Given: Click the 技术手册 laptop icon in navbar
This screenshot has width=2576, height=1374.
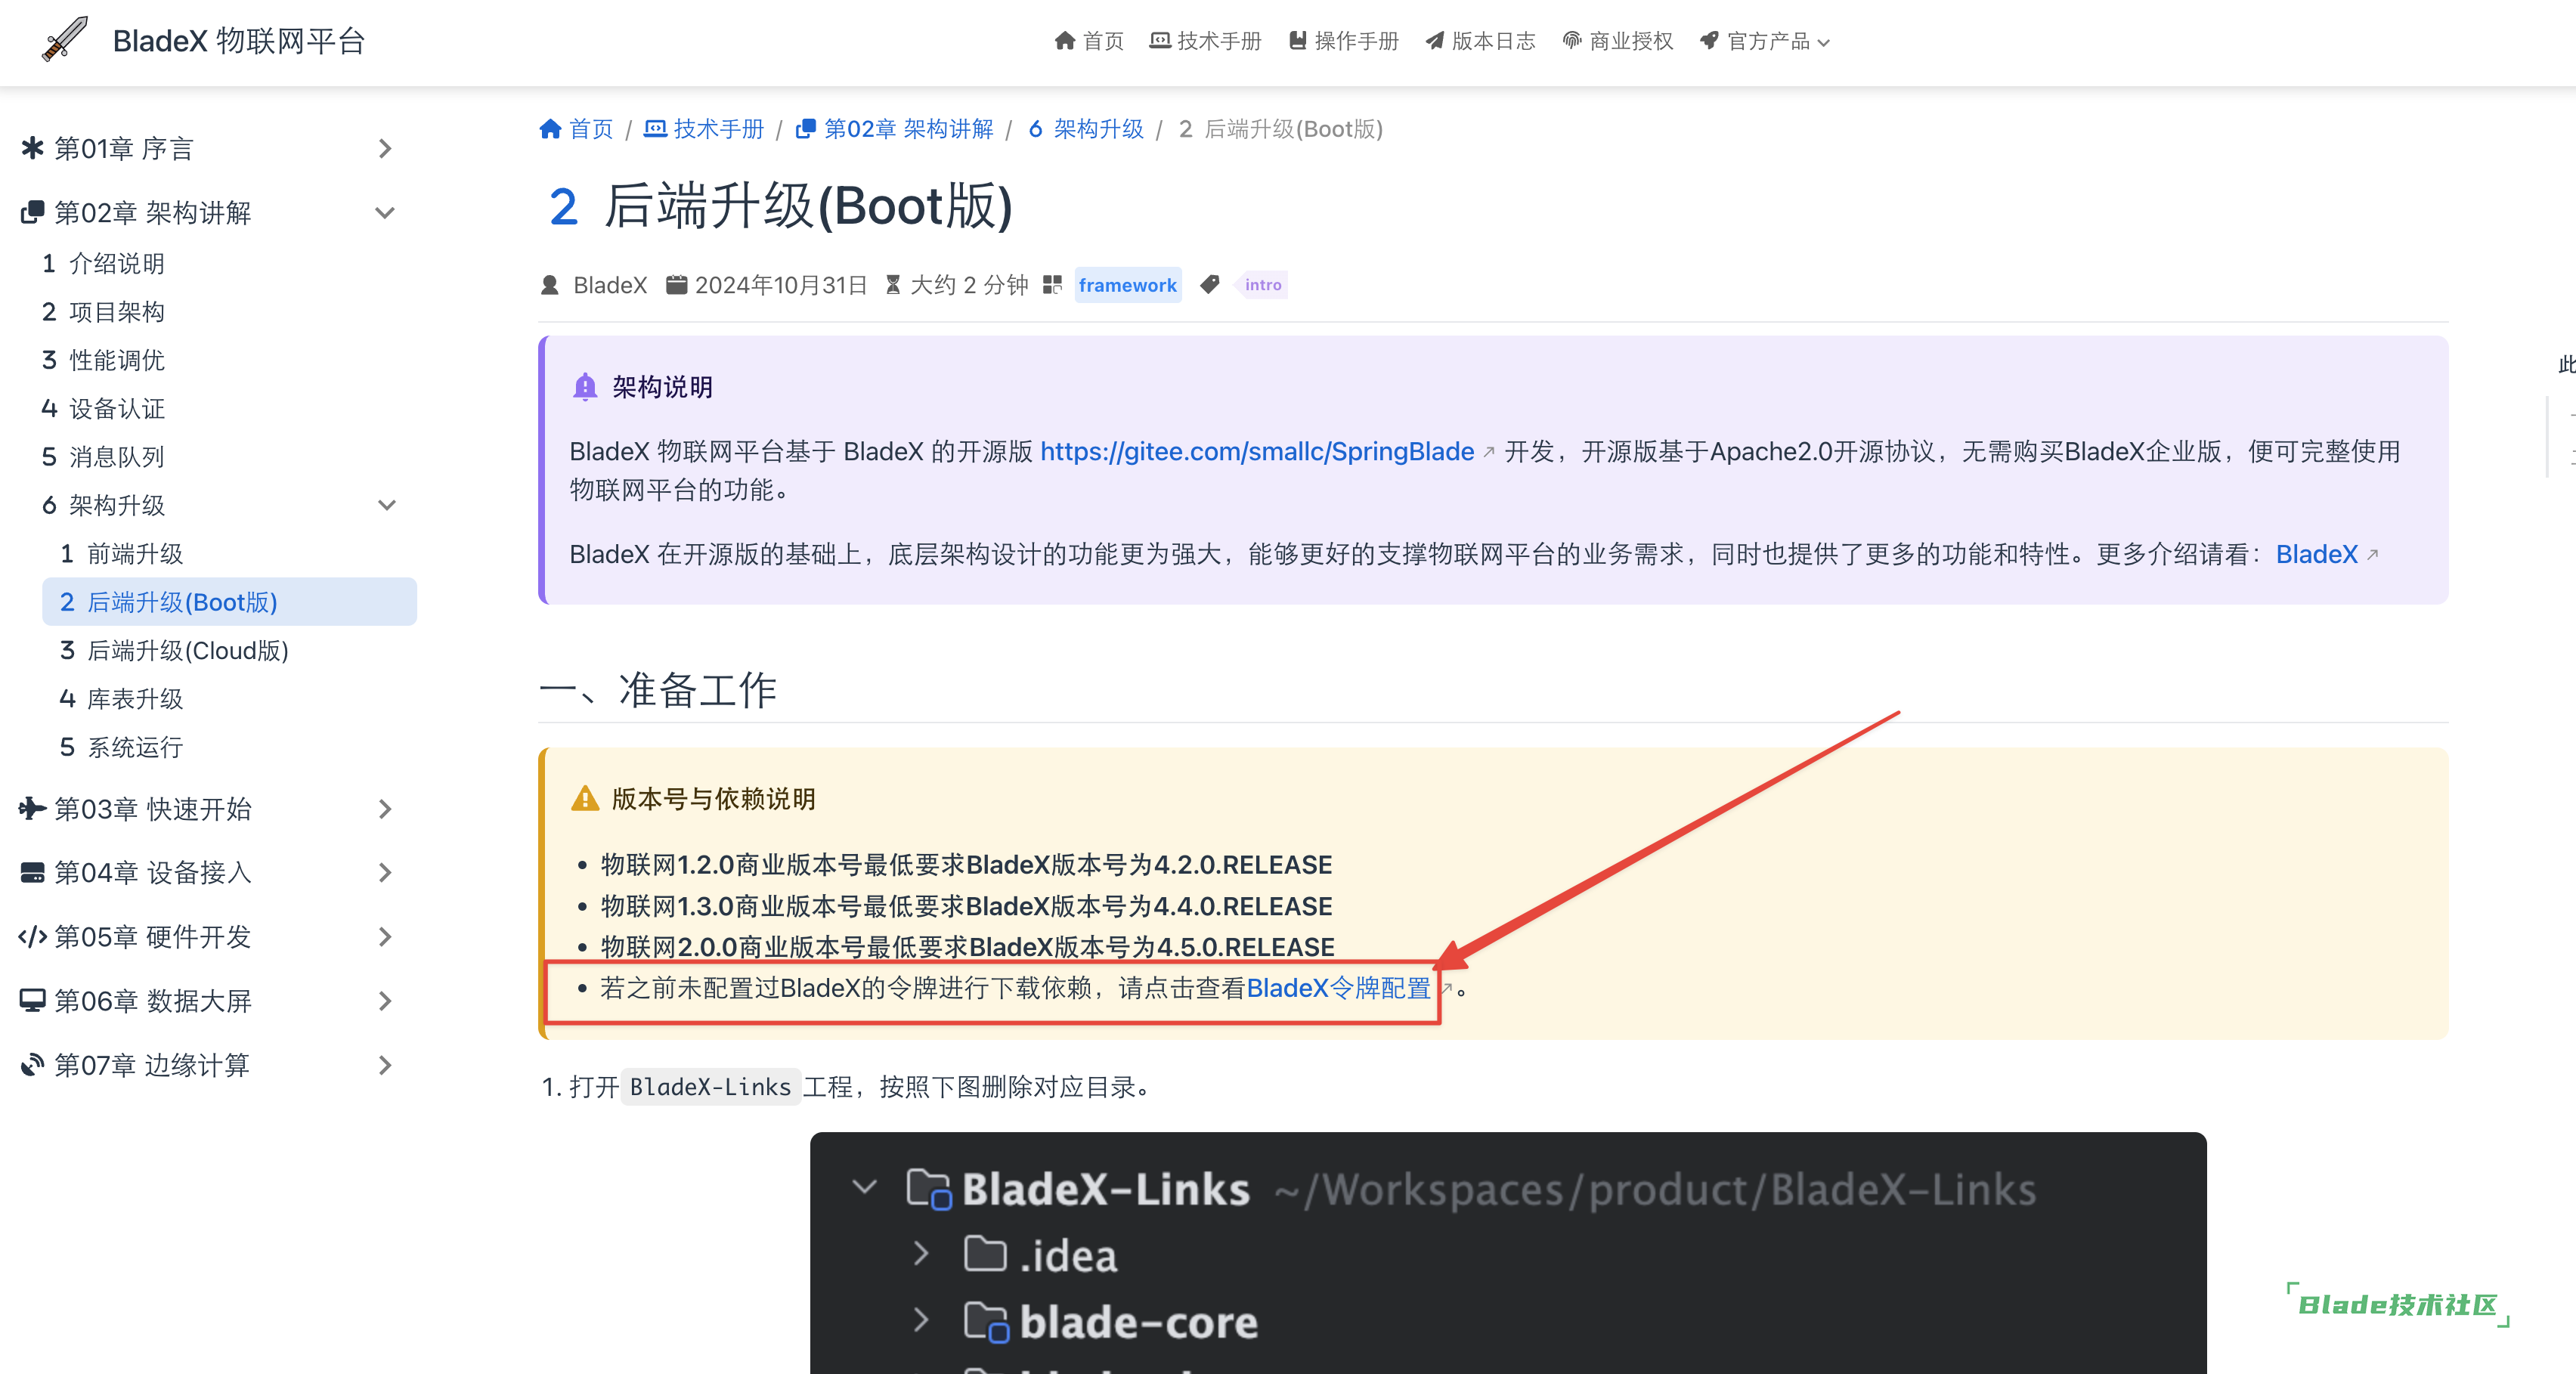Looking at the screenshot, I should point(1160,41).
